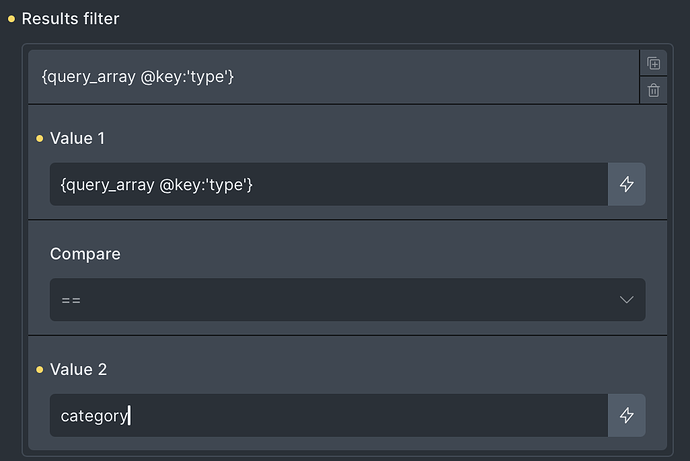Click the Results filter label

pyautogui.click(x=70, y=19)
